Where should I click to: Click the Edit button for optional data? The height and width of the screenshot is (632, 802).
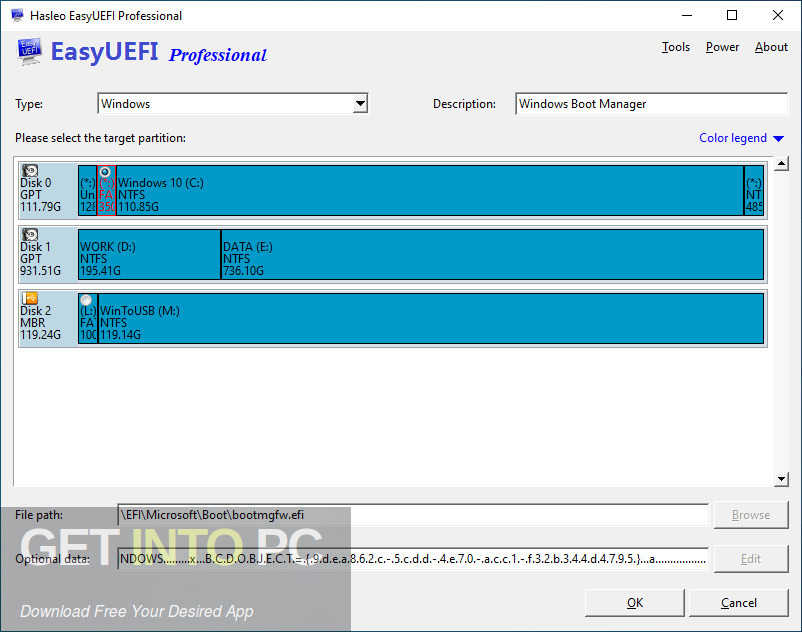tap(751, 559)
